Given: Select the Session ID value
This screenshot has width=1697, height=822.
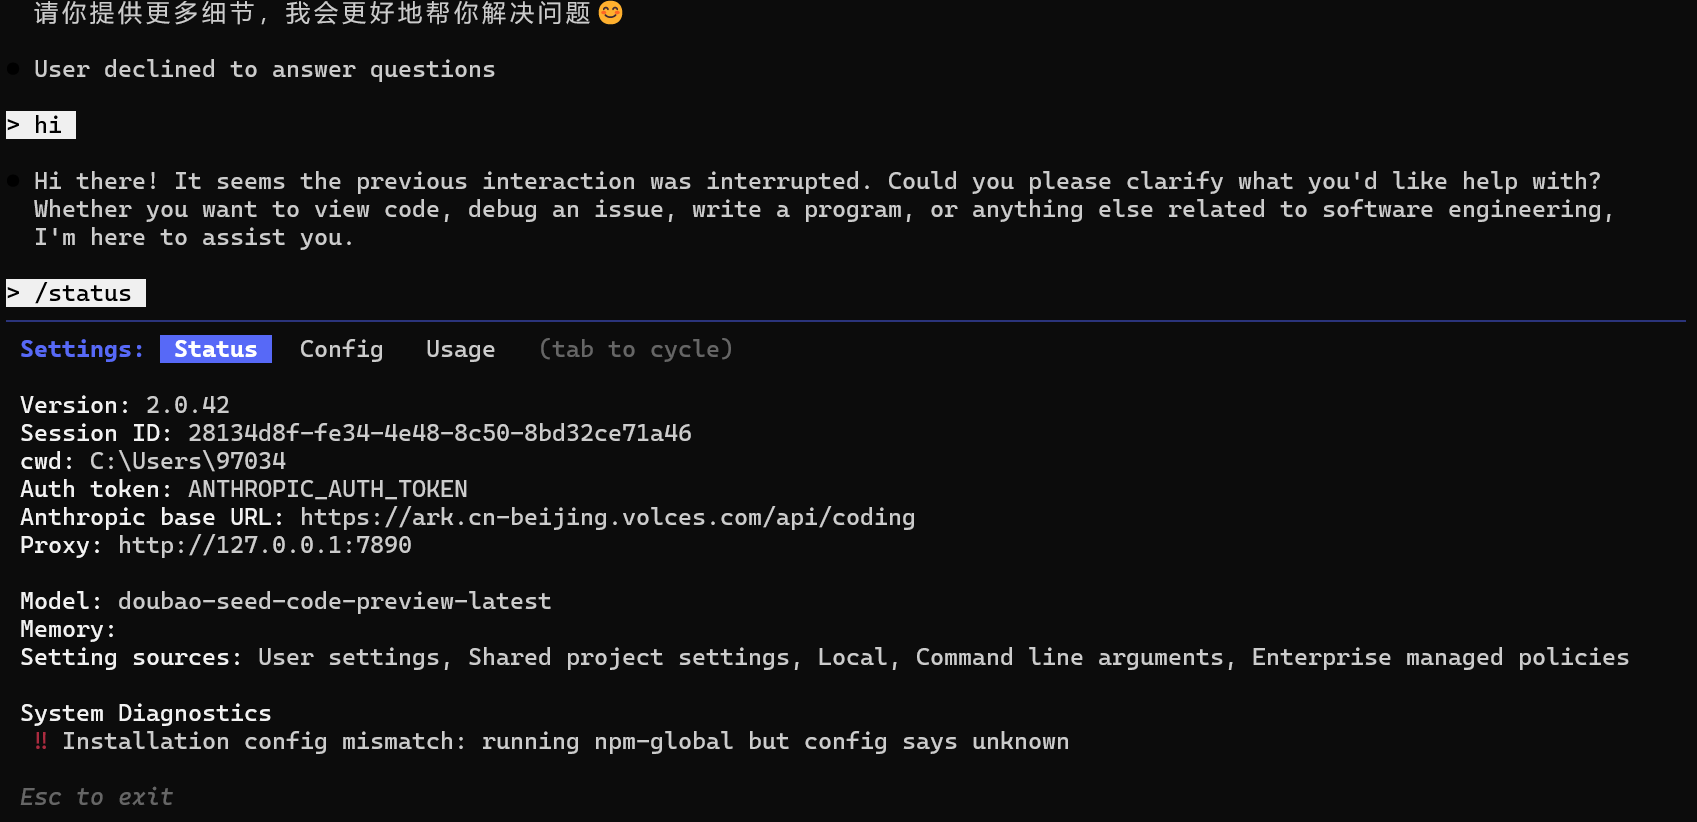Looking at the screenshot, I should tap(439, 432).
